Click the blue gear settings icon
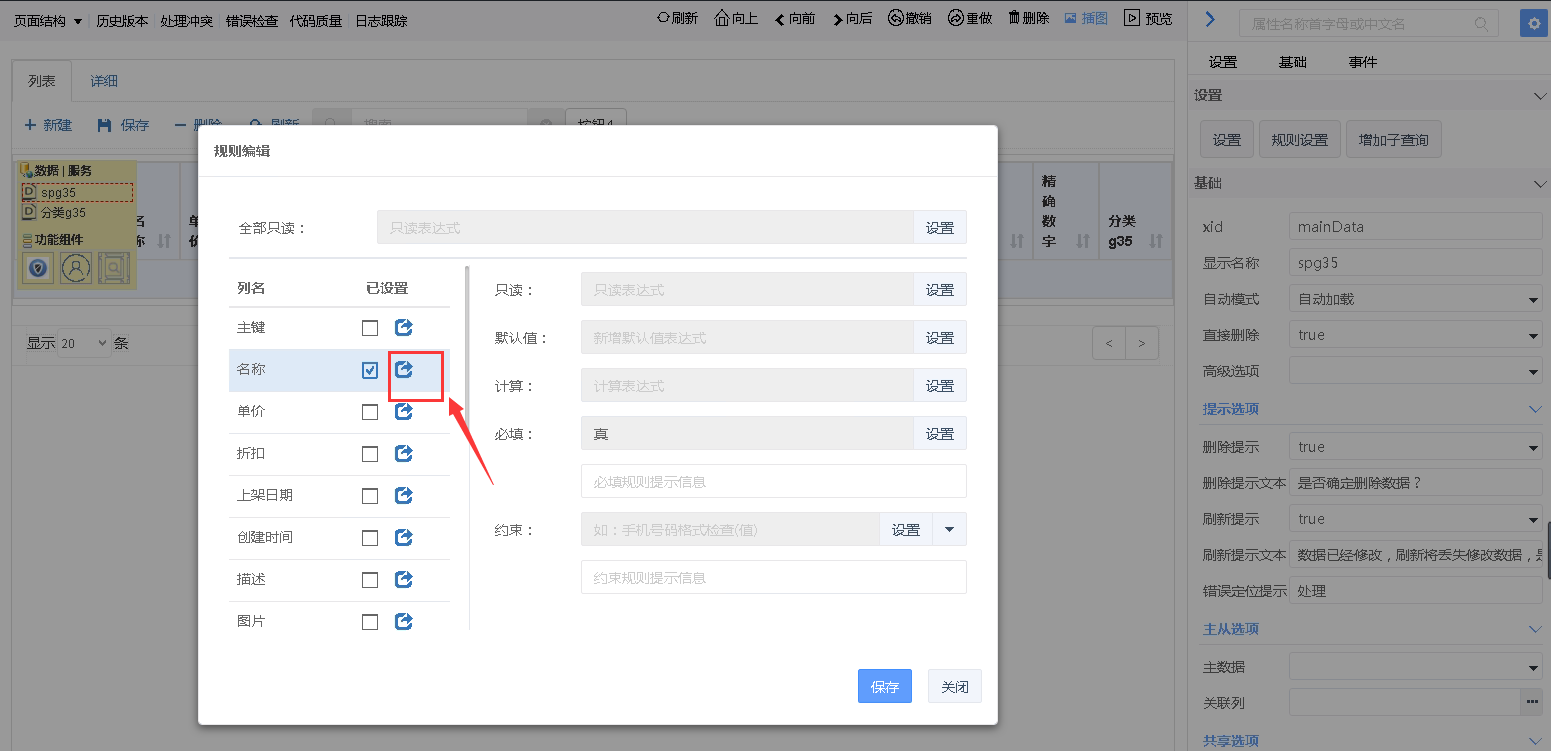The height and width of the screenshot is (751, 1551). (1530, 23)
